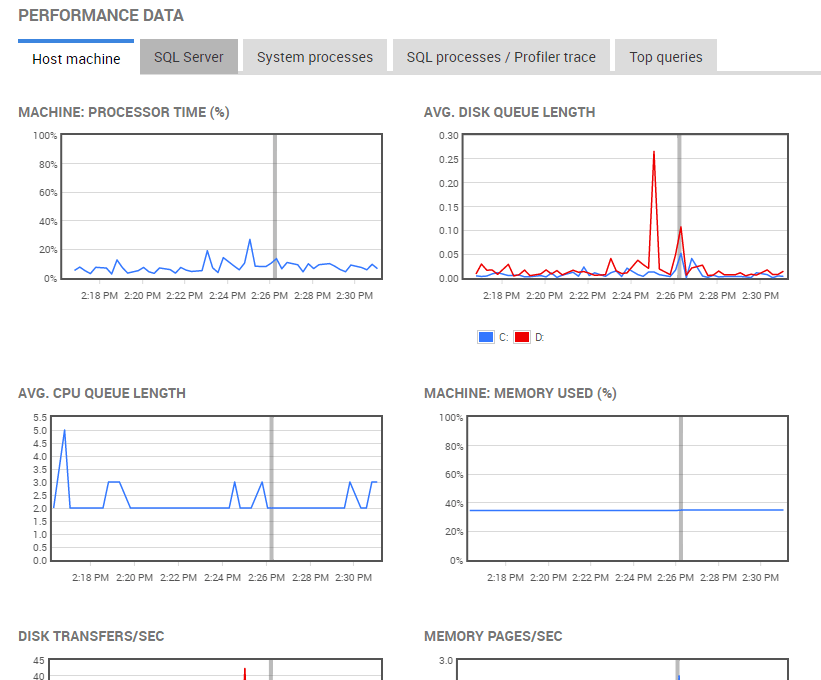
Task: Switch to the SQL Server tab
Action: [x=188, y=57]
